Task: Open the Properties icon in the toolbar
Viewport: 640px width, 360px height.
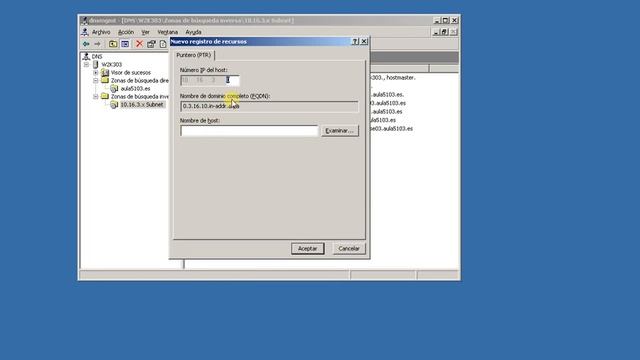Action: (151, 44)
